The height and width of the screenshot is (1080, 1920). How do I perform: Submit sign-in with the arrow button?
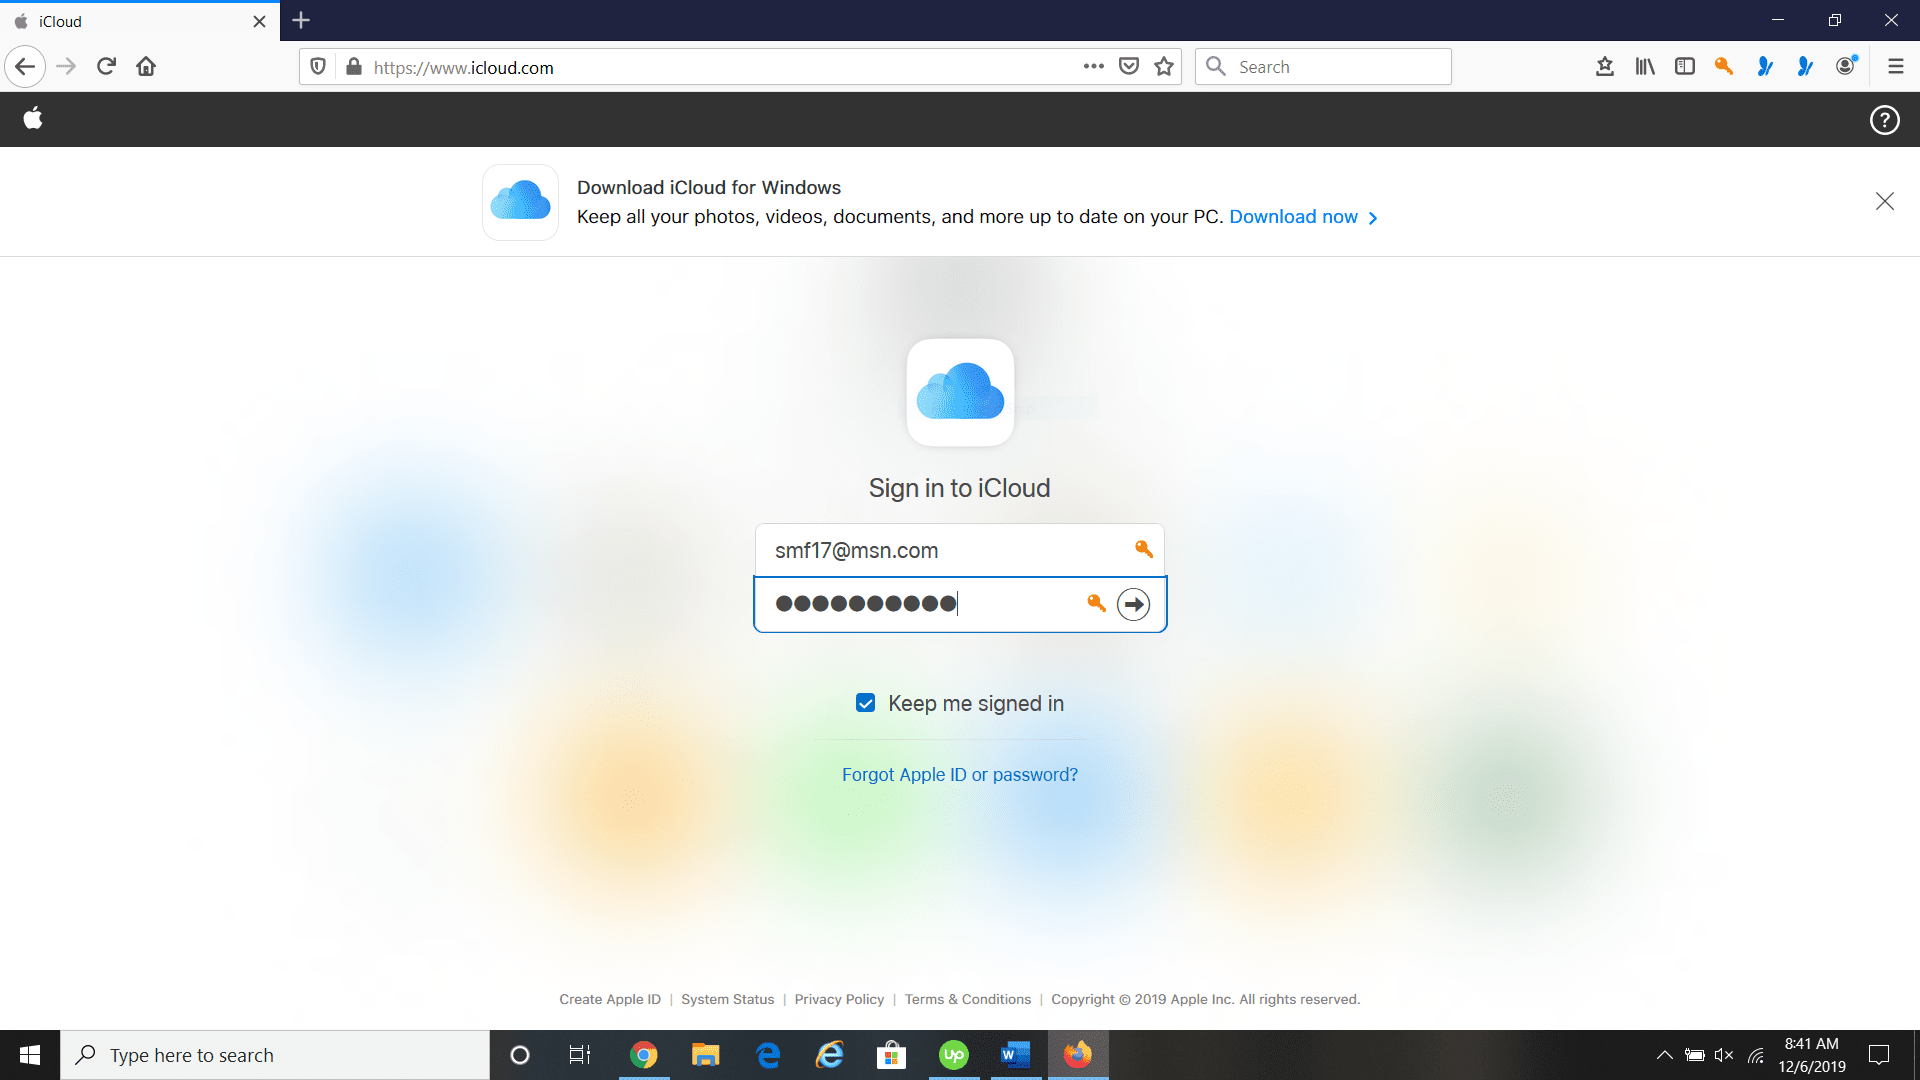click(x=1133, y=604)
